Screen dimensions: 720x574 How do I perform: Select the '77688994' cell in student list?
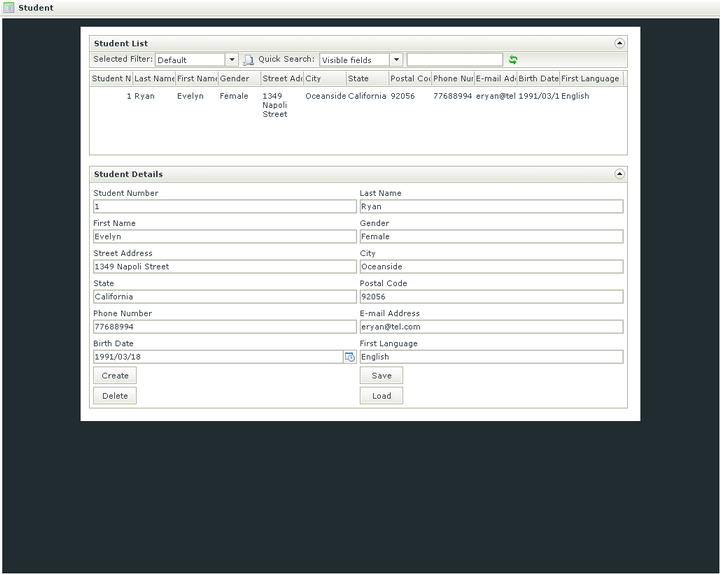coord(452,96)
